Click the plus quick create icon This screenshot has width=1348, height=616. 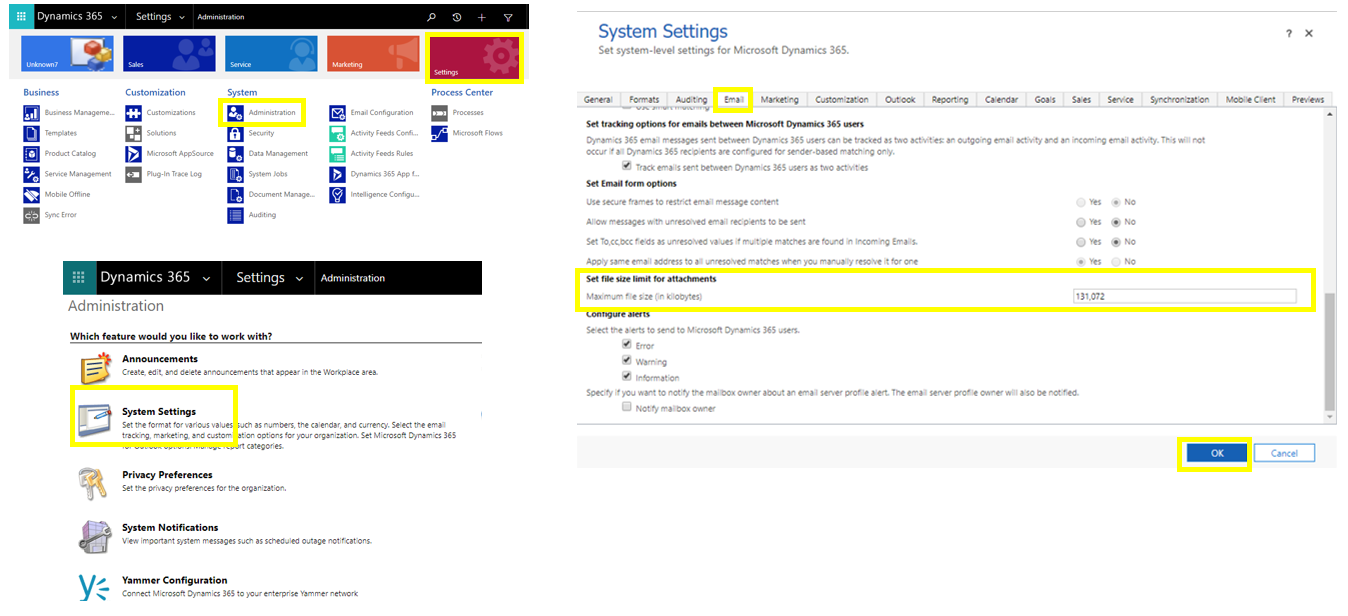[482, 17]
